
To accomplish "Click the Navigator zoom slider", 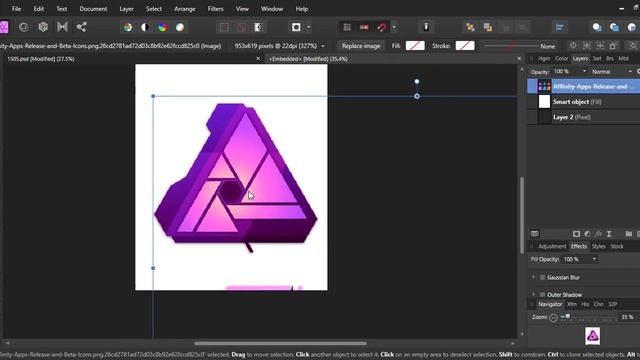I will [x=589, y=317].
